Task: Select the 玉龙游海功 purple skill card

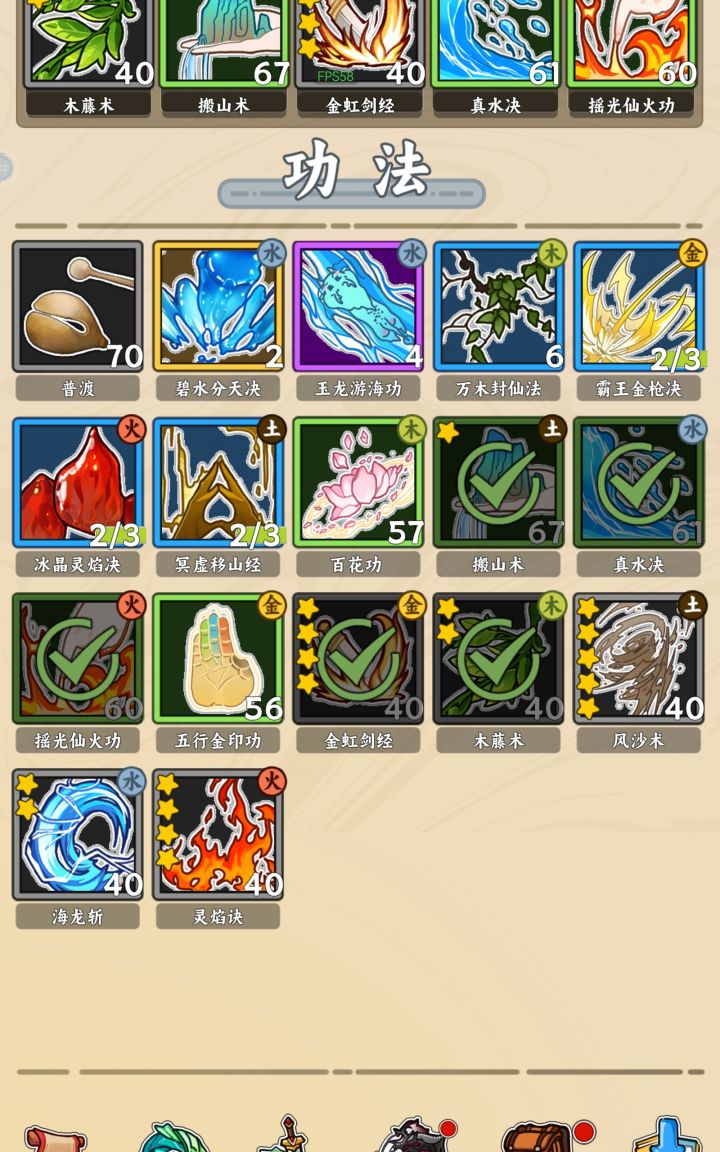Action: pos(359,306)
